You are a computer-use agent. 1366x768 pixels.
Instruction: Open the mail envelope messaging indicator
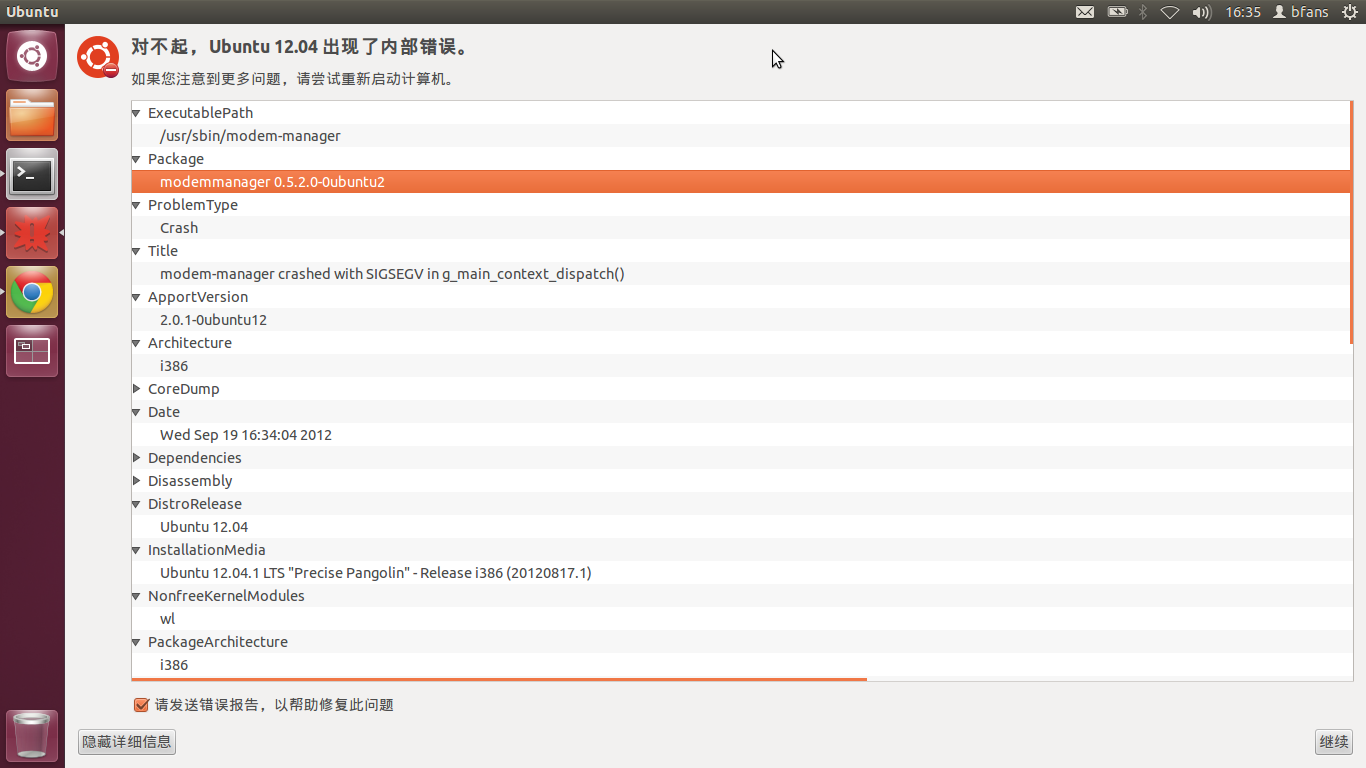(1085, 12)
